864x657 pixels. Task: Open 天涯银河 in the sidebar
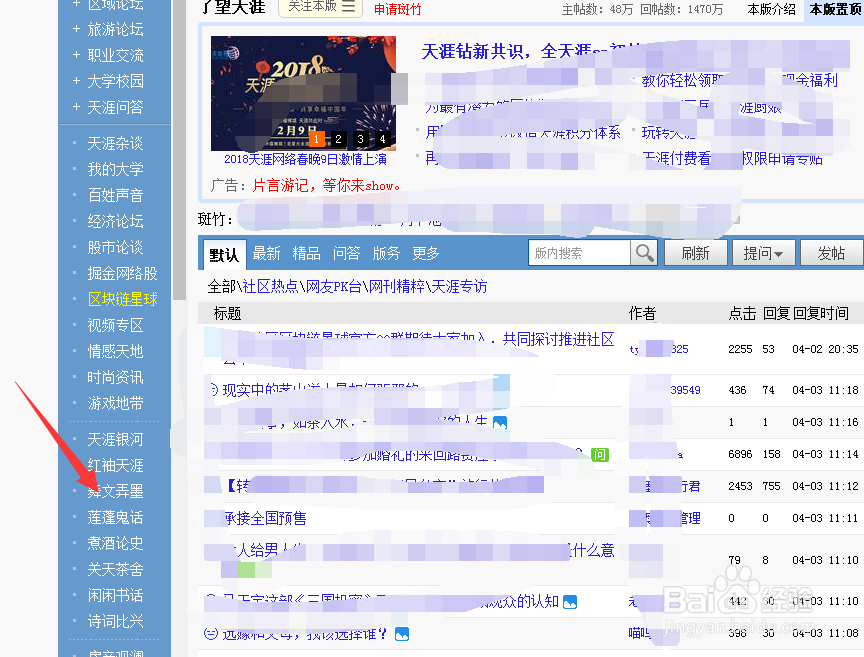click(115, 439)
